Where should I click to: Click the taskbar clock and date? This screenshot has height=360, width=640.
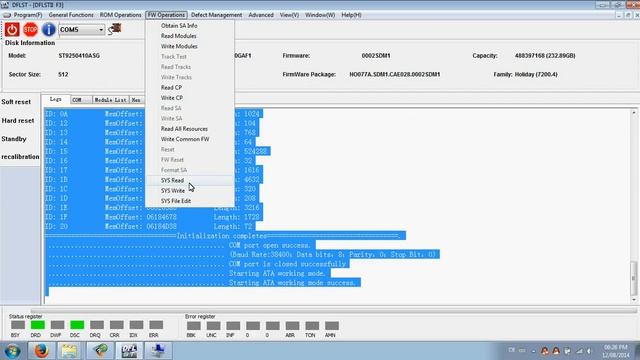coord(616,351)
